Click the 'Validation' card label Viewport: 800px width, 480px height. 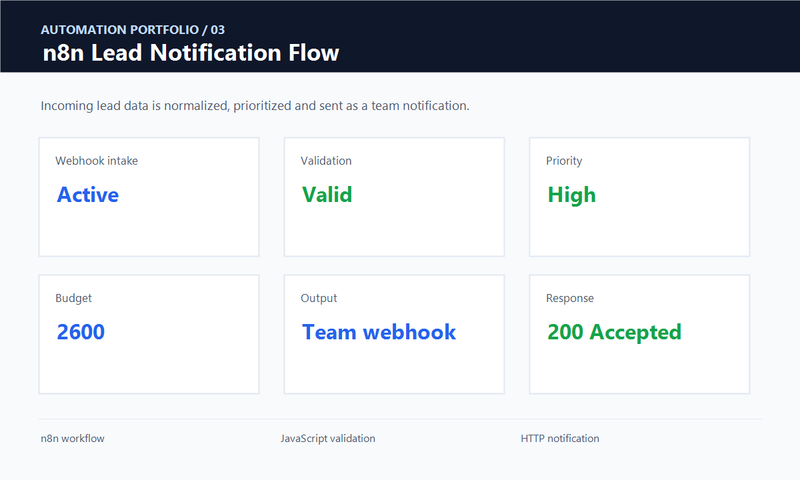click(x=326, y=161)
